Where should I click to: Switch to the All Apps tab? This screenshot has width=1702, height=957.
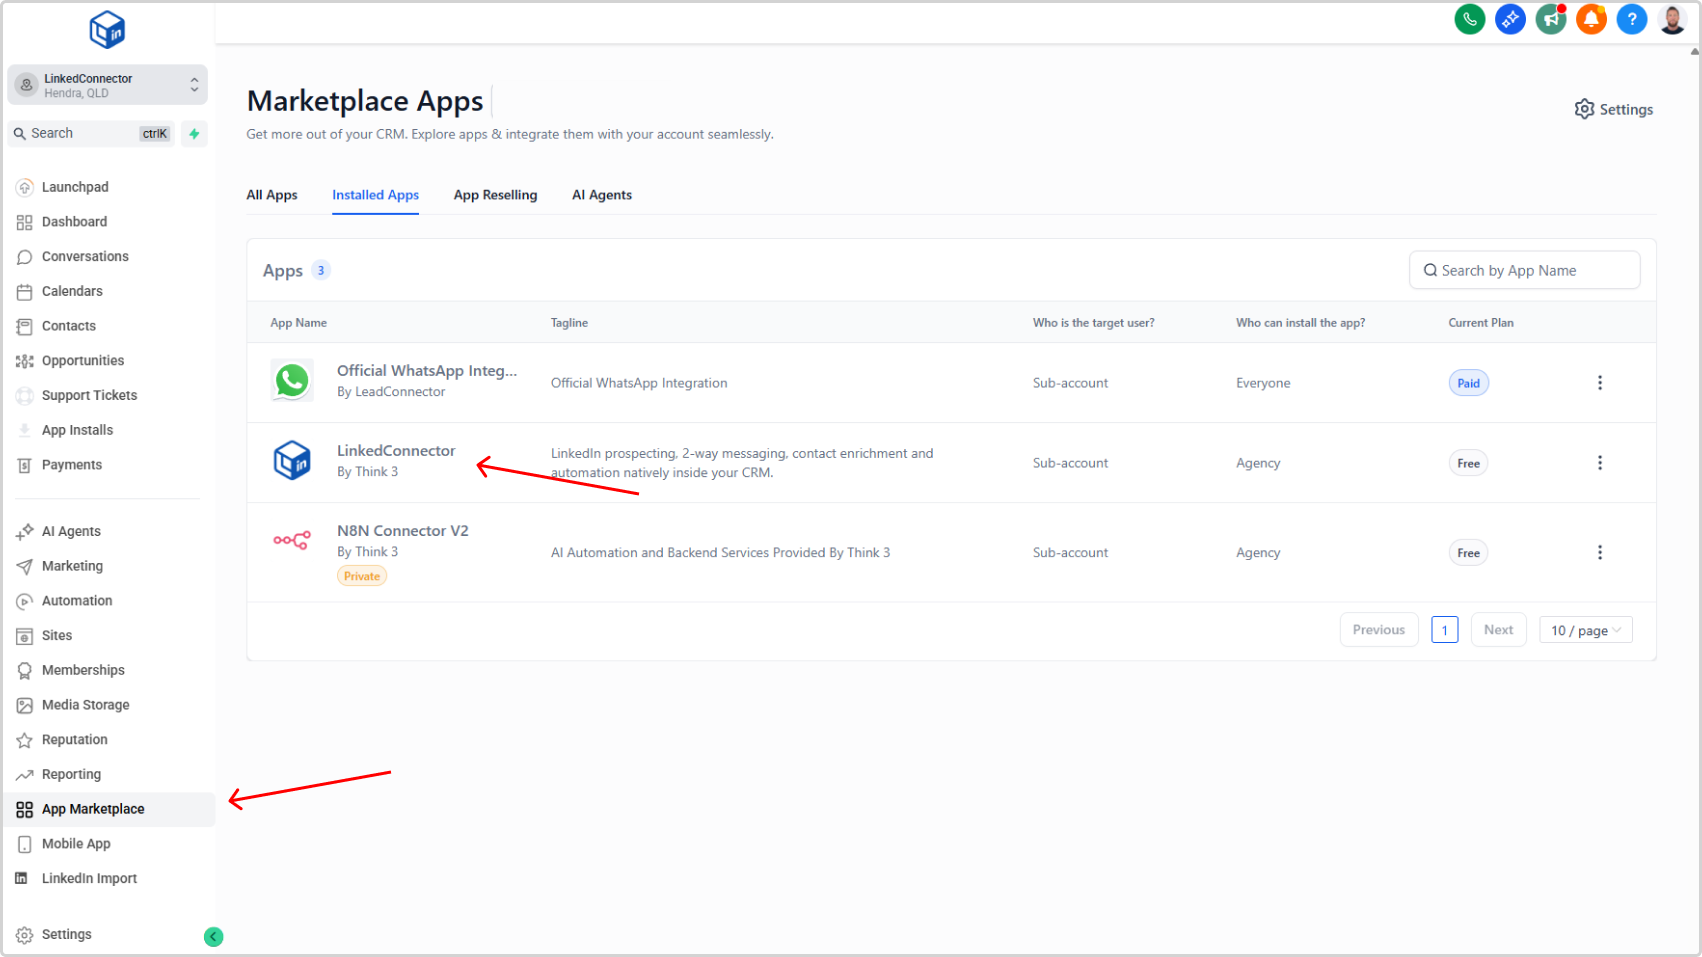[x=272, y=195]
